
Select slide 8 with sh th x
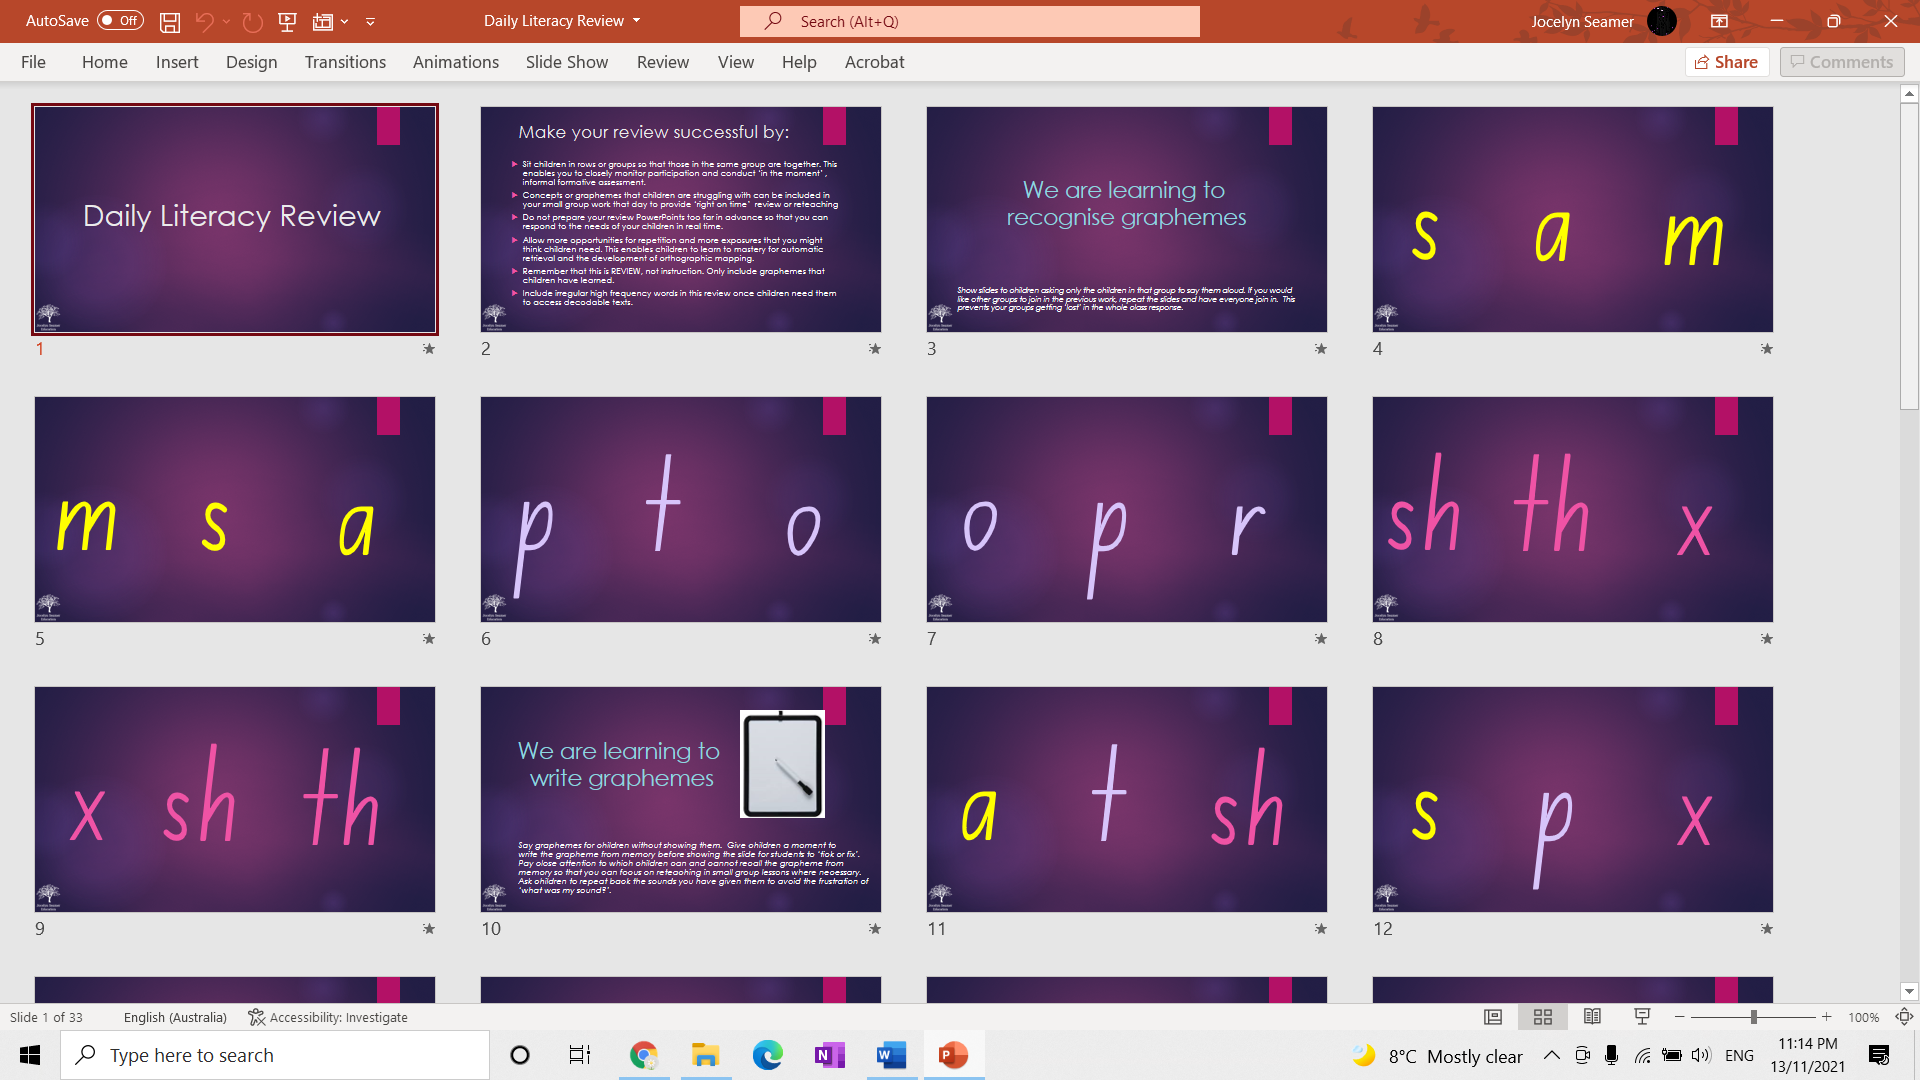point(1573,509)
